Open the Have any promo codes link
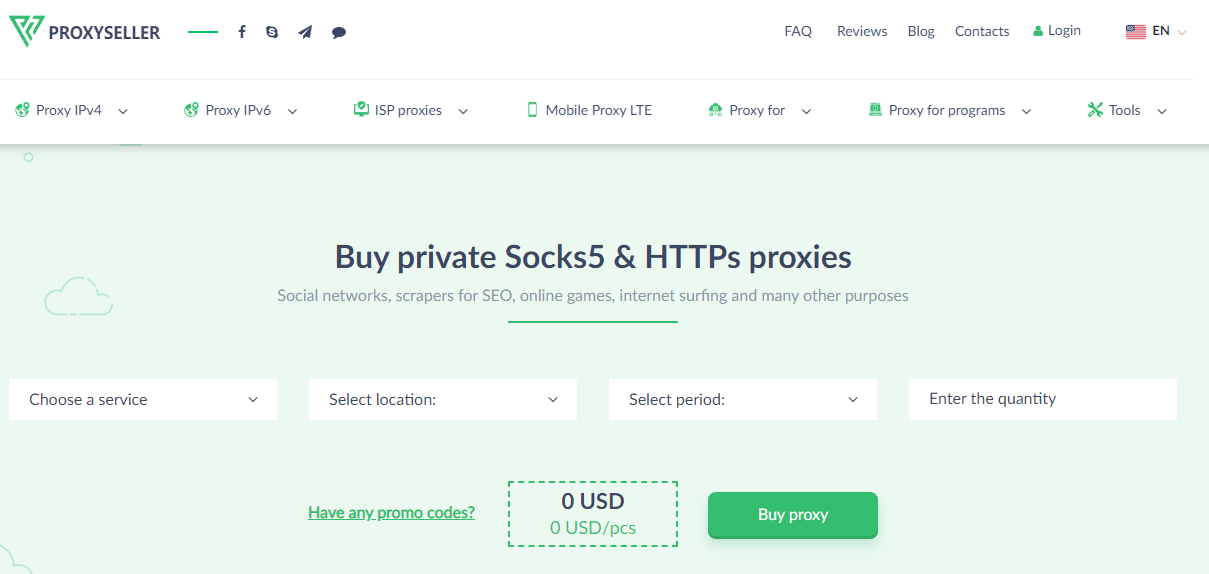 391,513
